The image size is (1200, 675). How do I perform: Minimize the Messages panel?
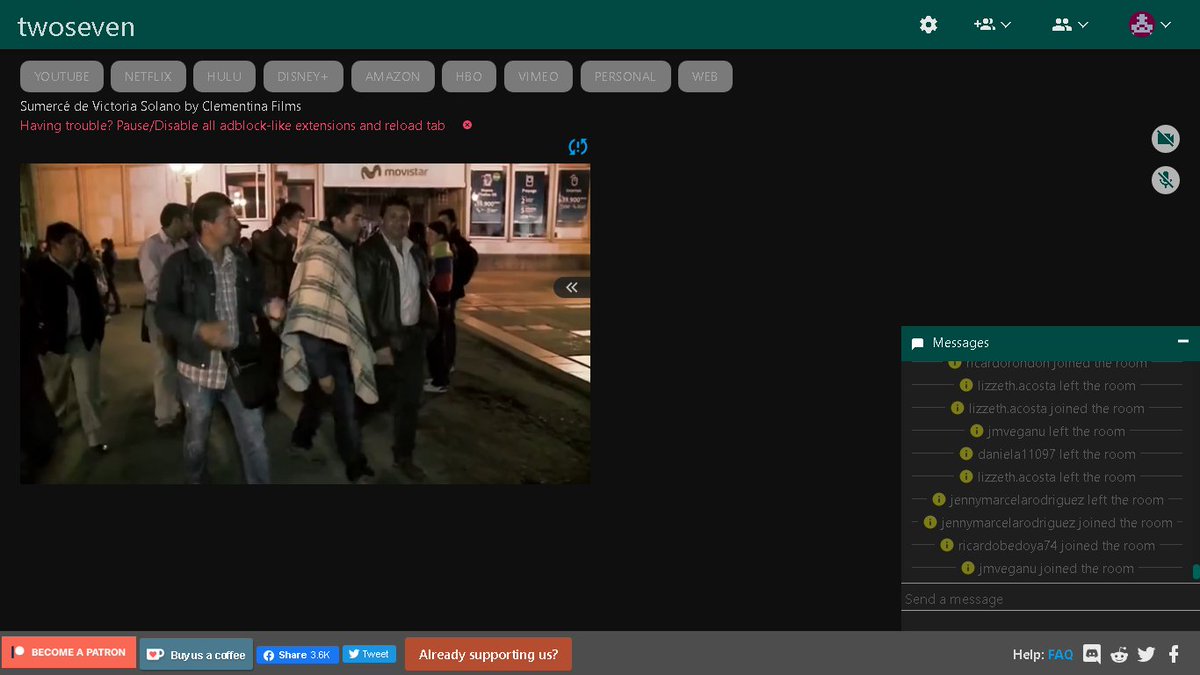pos(1183,341)
